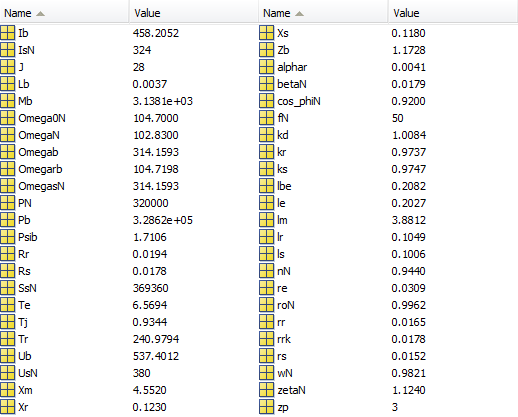
Task: Click the Ib variable matrix icon
Action: [8, 33]
